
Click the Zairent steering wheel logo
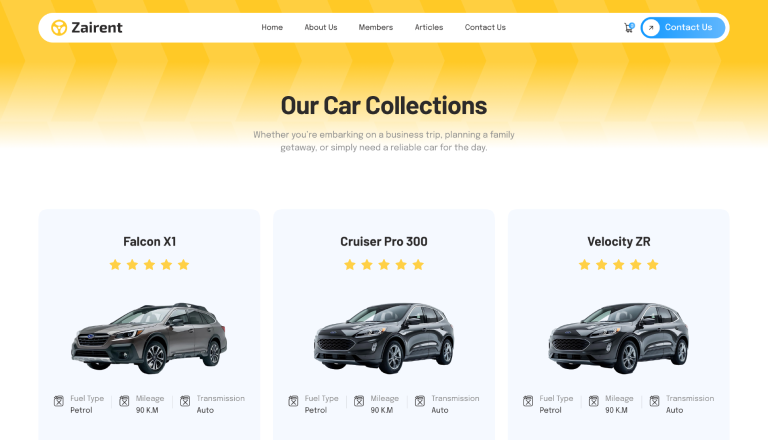pos(59,27)
